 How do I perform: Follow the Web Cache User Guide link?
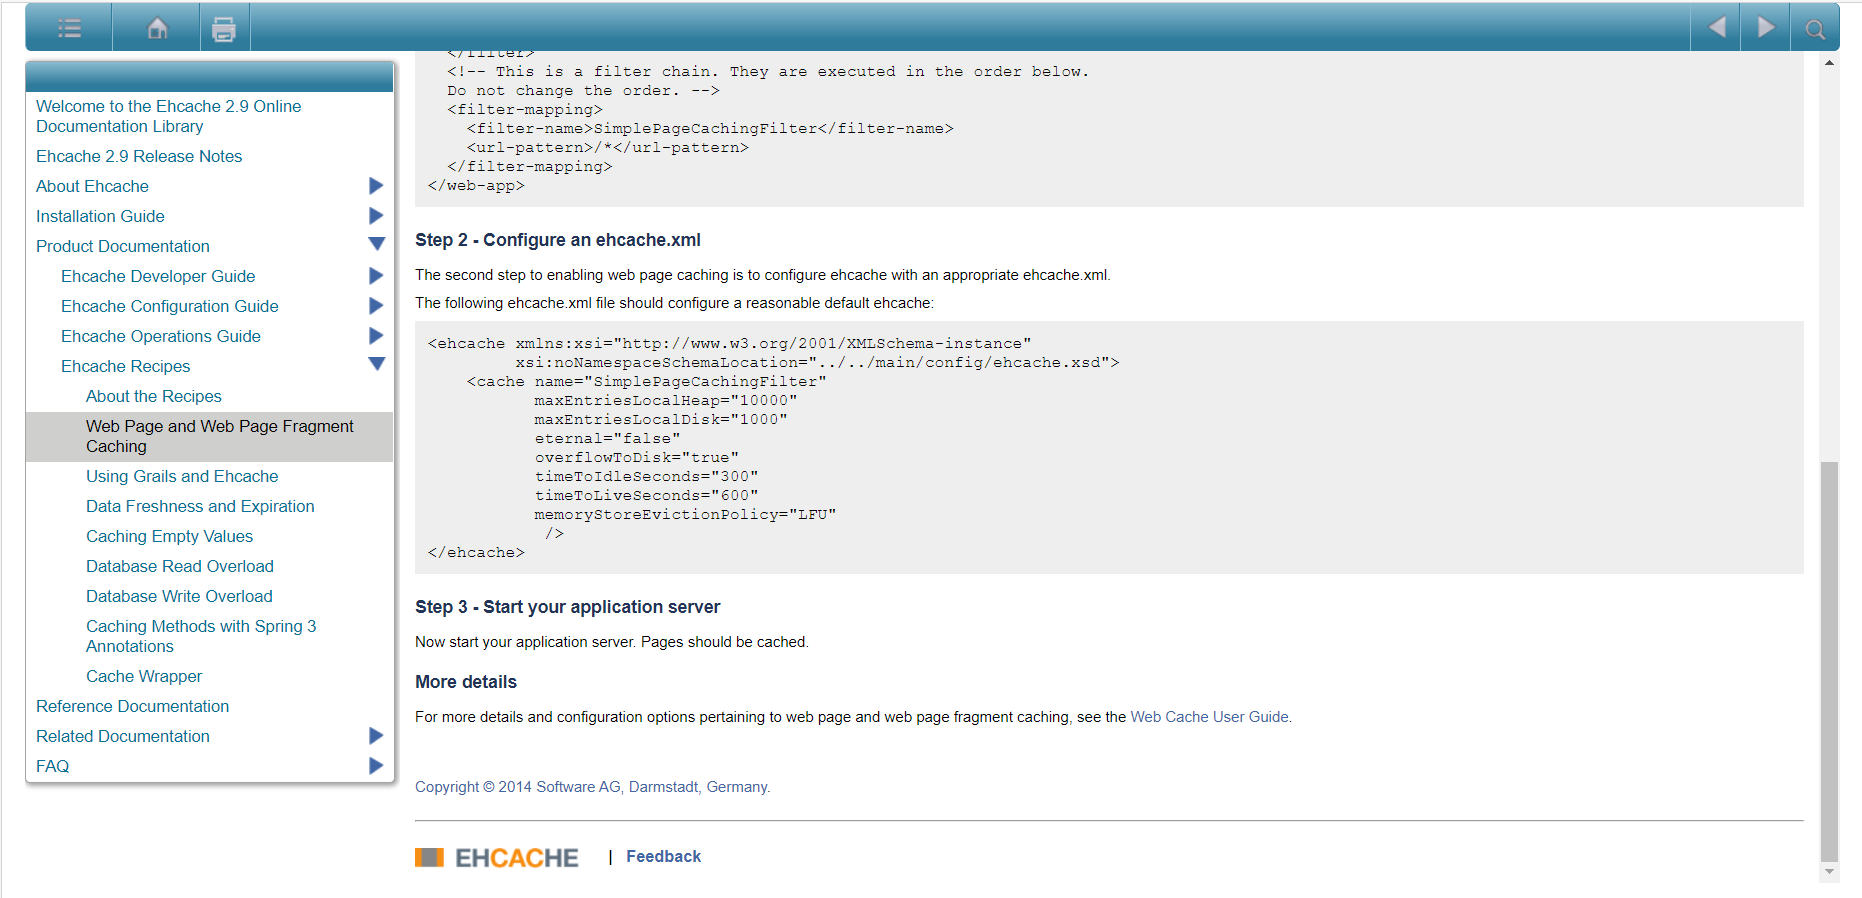1209,717
